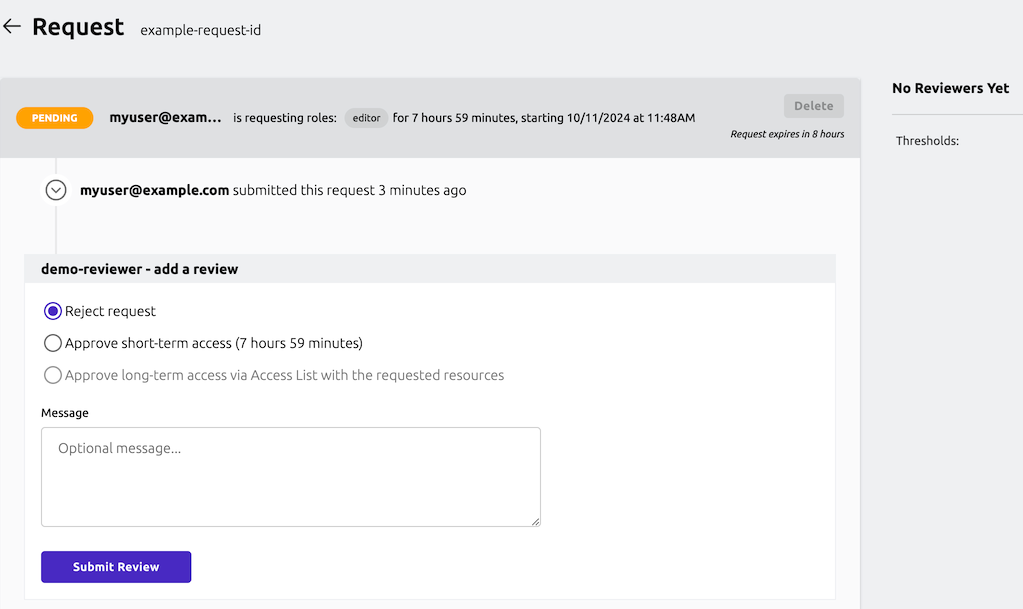Image resolution: width=1023 pixels, height=609 pixels.
Task: Select the Reject request option
Action: click(x=52, y=311)
